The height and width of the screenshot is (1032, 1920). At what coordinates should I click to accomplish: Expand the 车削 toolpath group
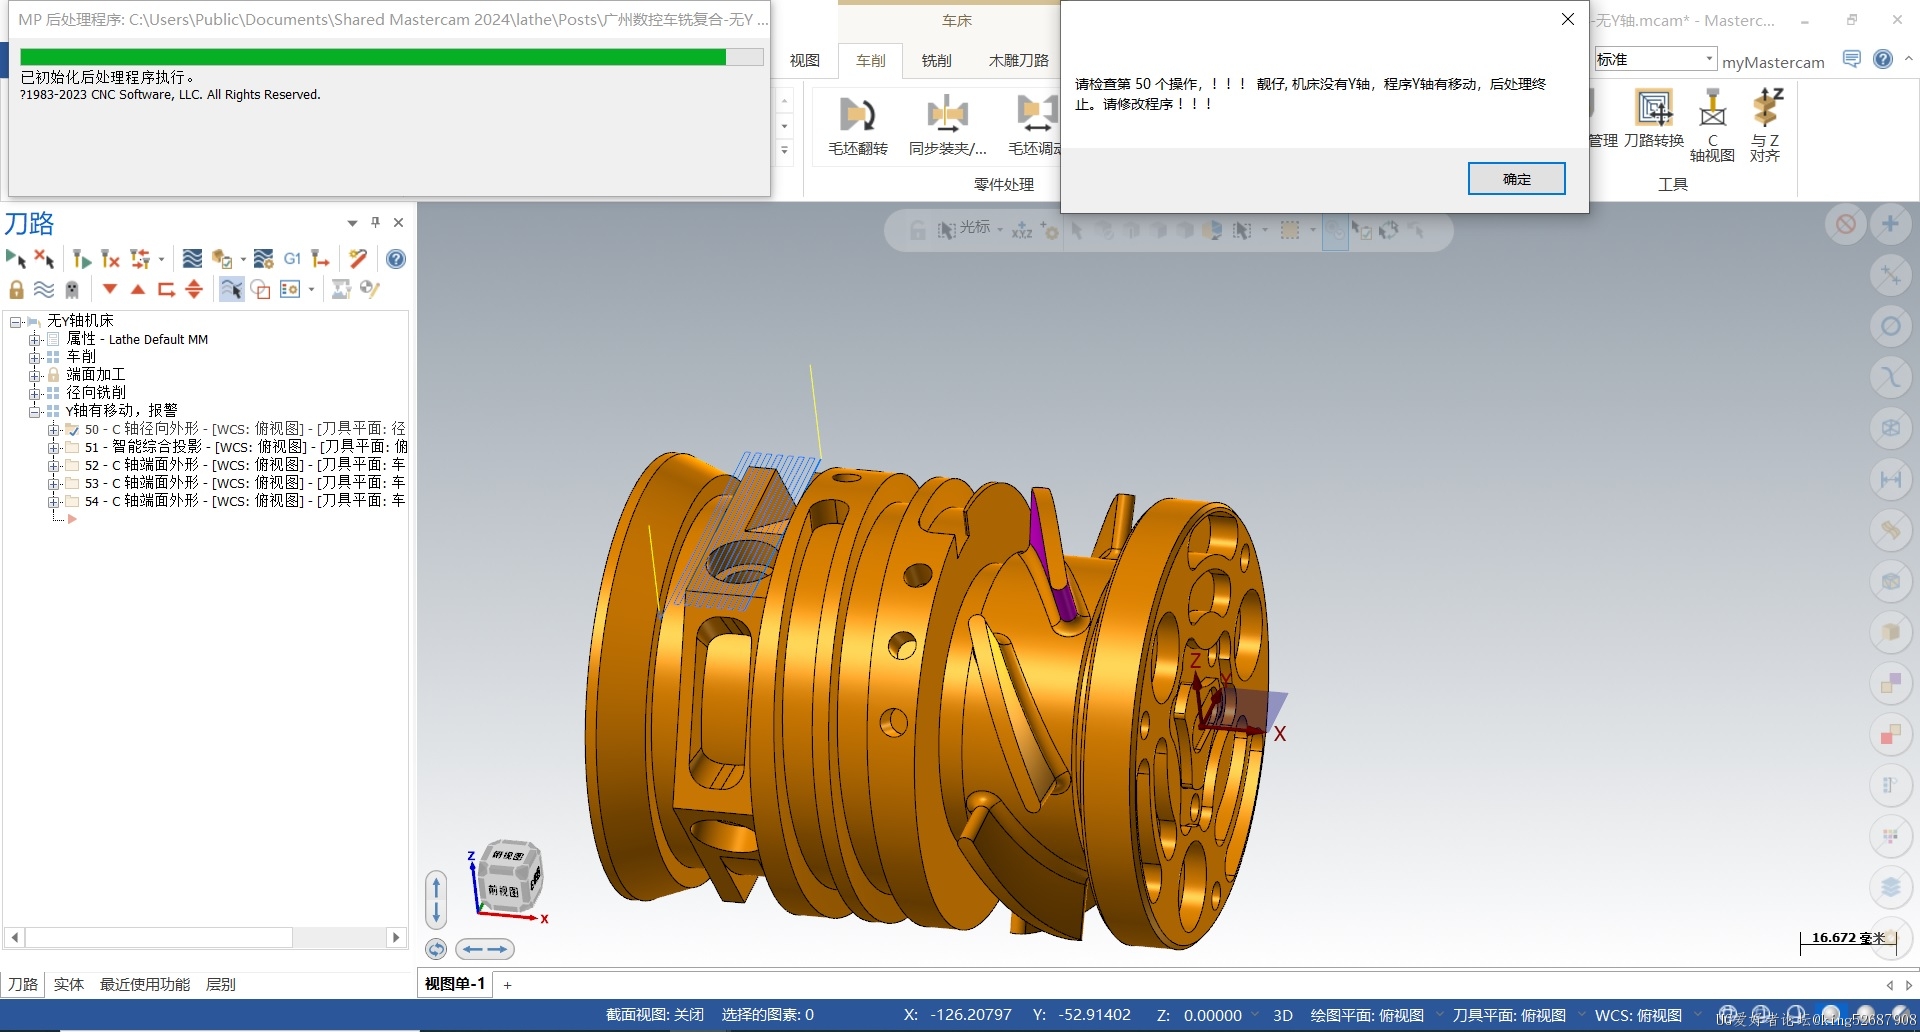35,358
